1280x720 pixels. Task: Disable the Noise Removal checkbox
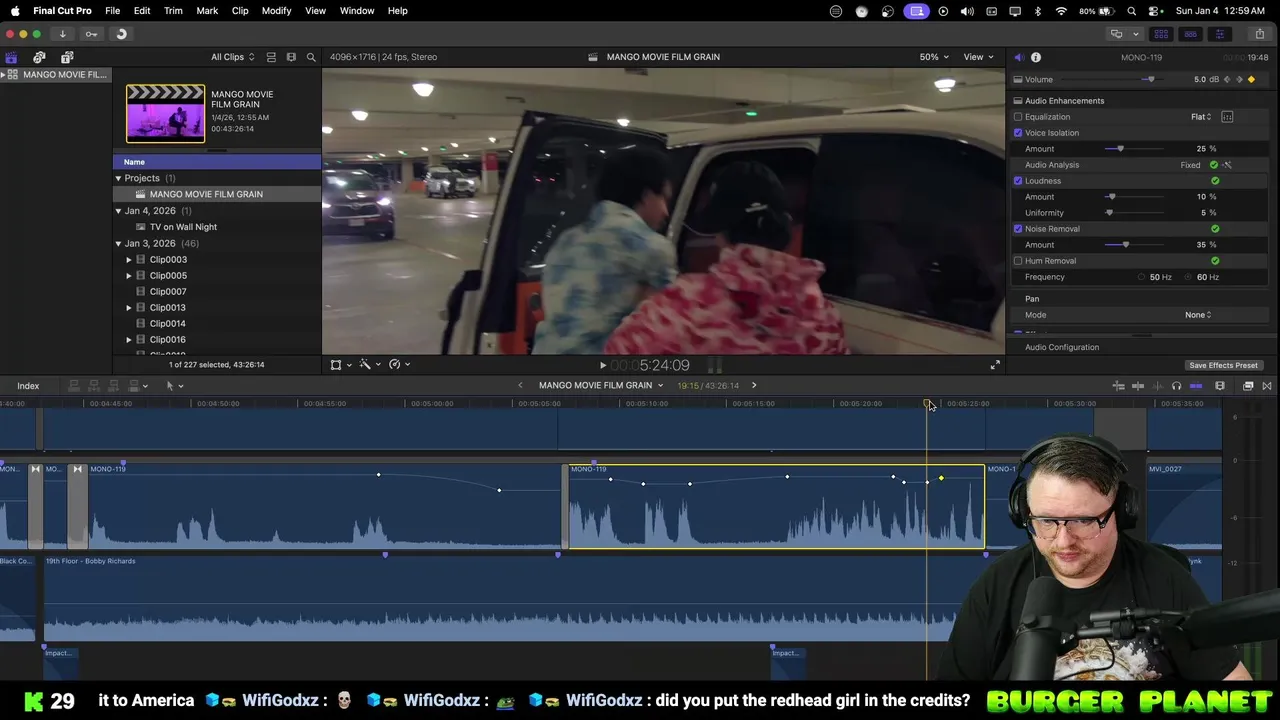point(1018,229)
